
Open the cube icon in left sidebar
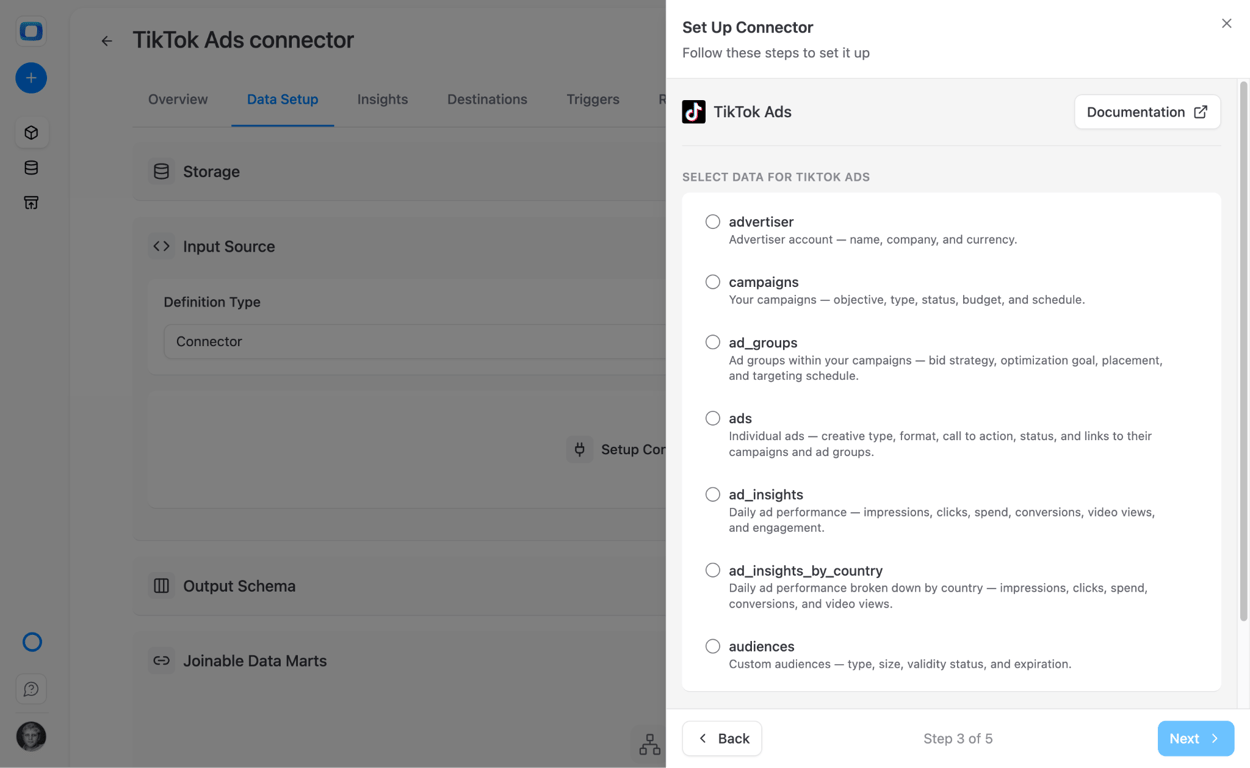[x=31, y=133]
